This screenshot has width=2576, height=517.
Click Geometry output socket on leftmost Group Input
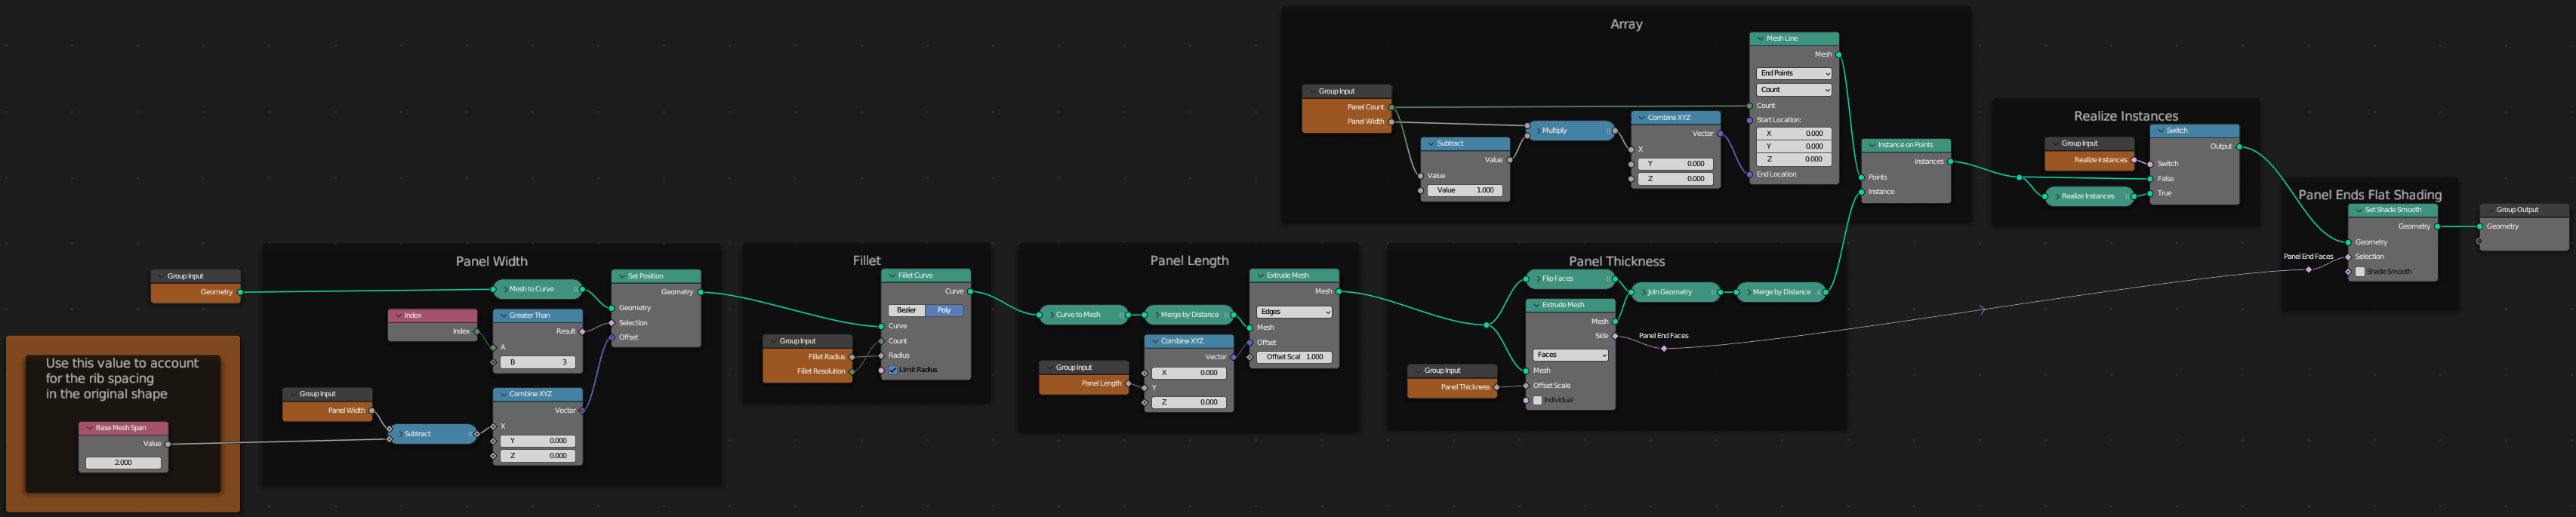240,292
